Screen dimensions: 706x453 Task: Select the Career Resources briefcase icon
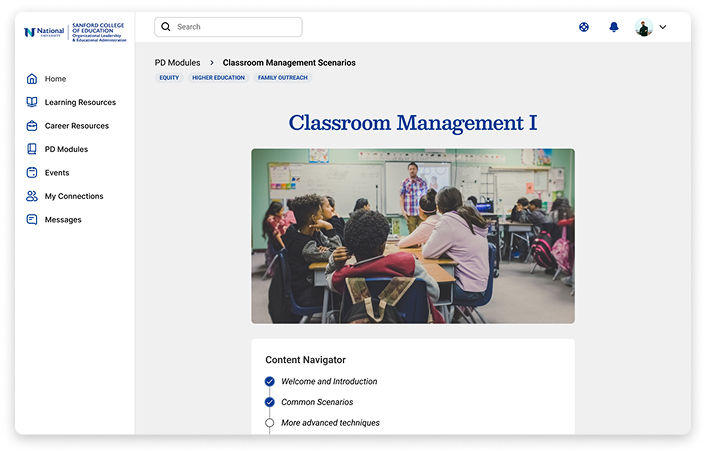[x=32, y=126]
